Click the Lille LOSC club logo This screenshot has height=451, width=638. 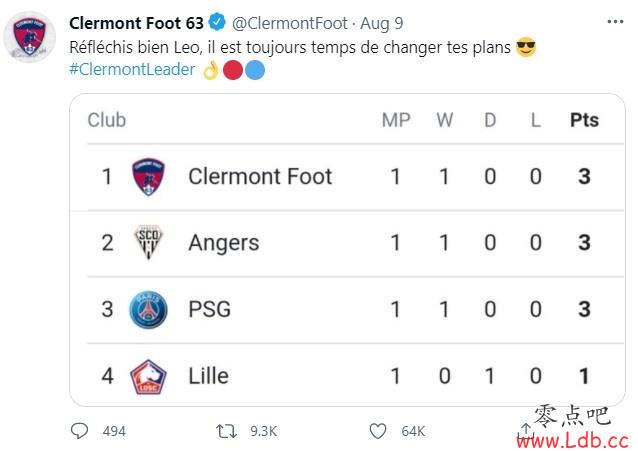coord(148,377)
